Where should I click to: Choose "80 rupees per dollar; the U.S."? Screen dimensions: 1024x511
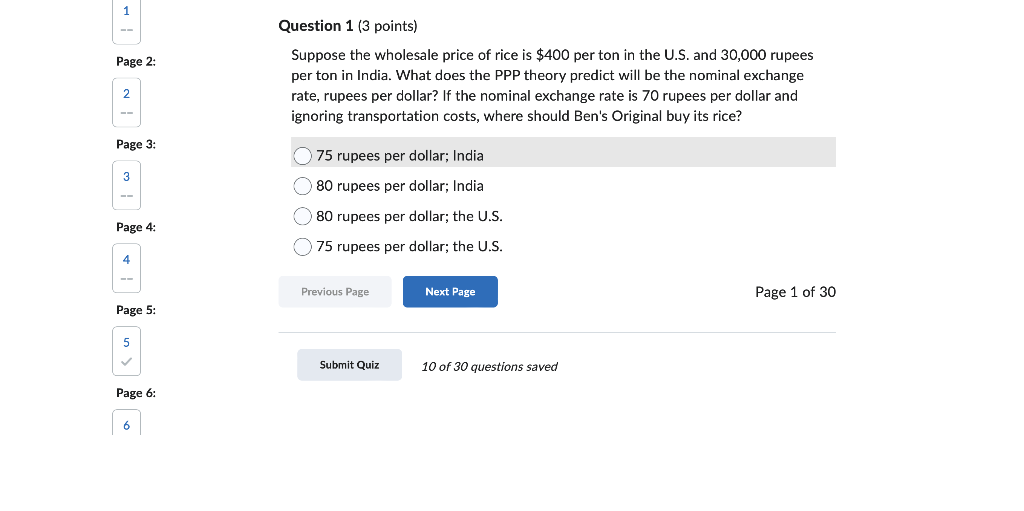click(303, 216)
